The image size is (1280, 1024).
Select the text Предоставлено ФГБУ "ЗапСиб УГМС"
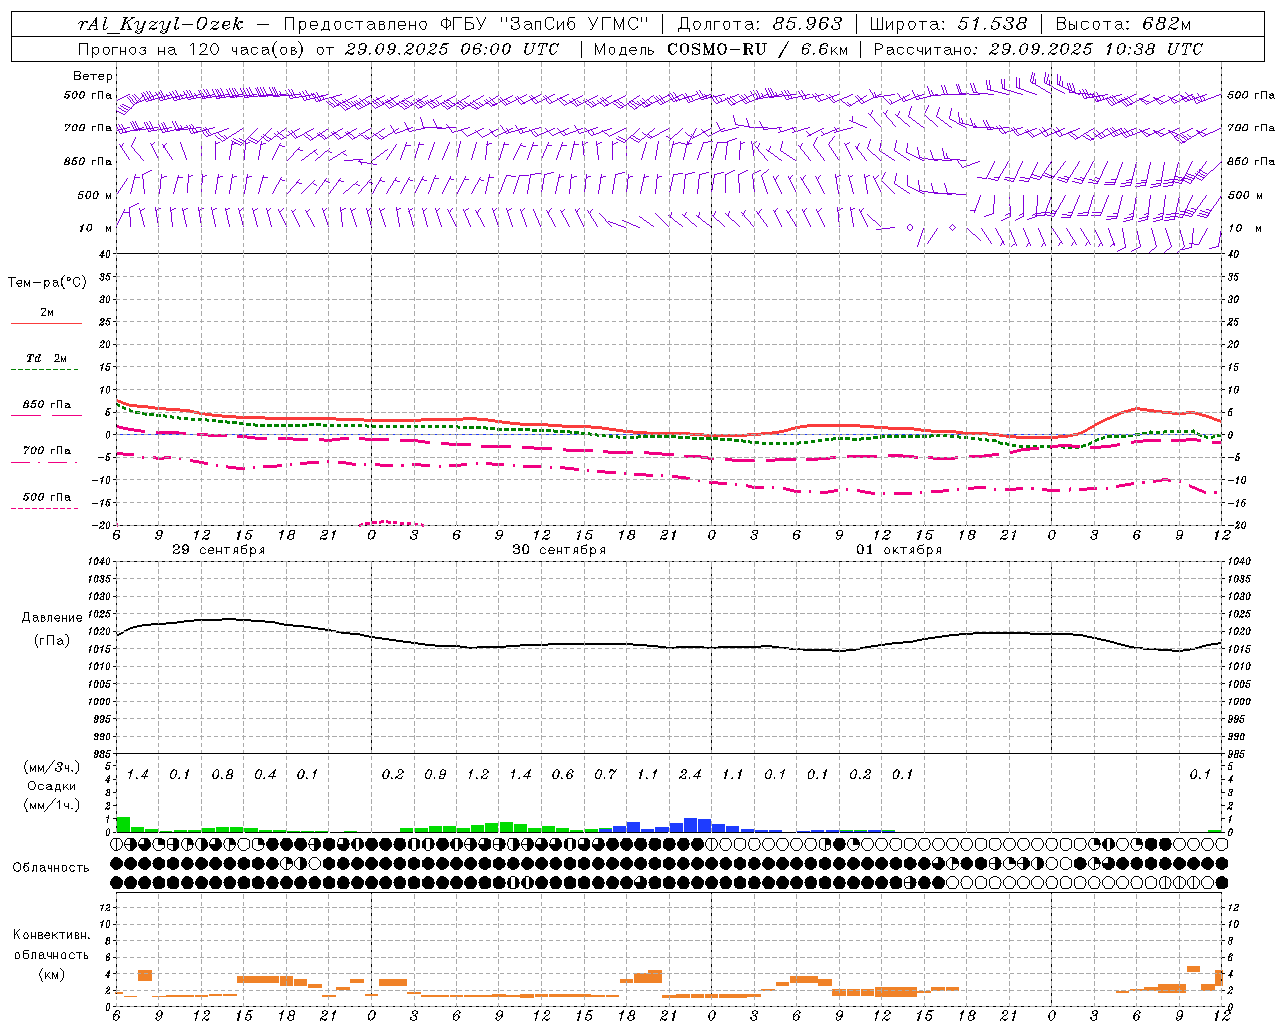tap(466, 24)
